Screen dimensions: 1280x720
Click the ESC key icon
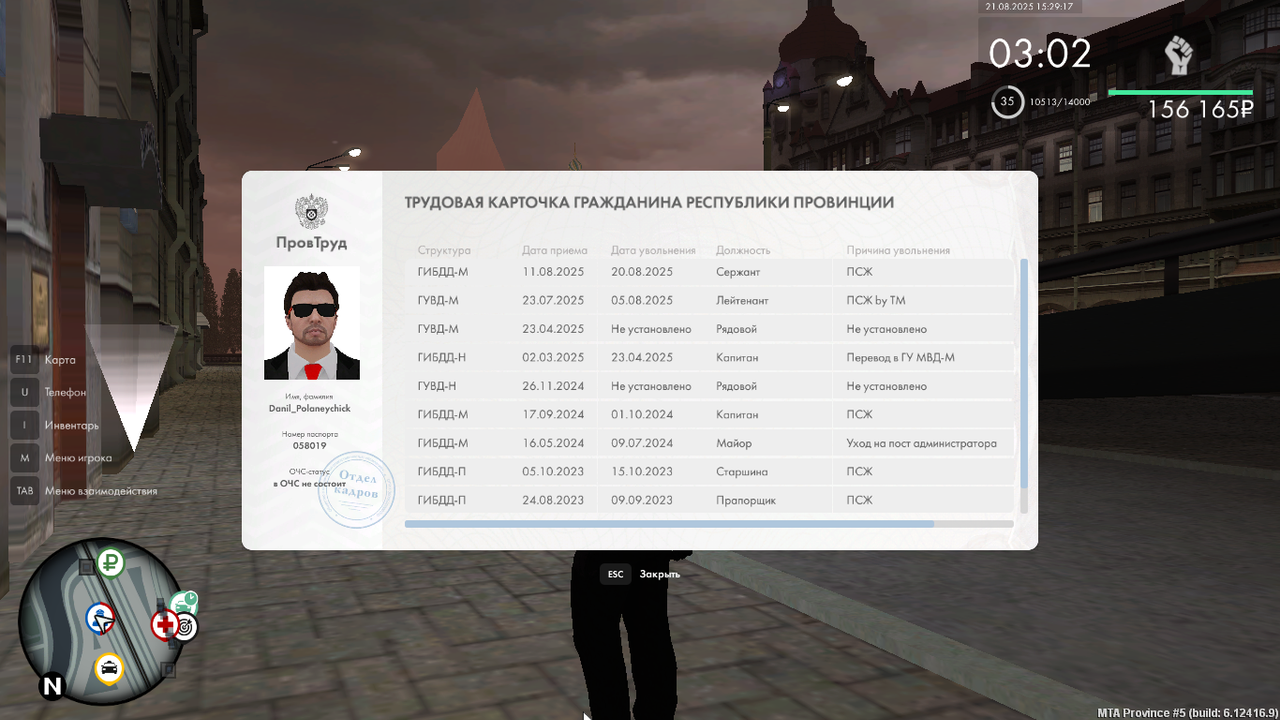(615, 574)
